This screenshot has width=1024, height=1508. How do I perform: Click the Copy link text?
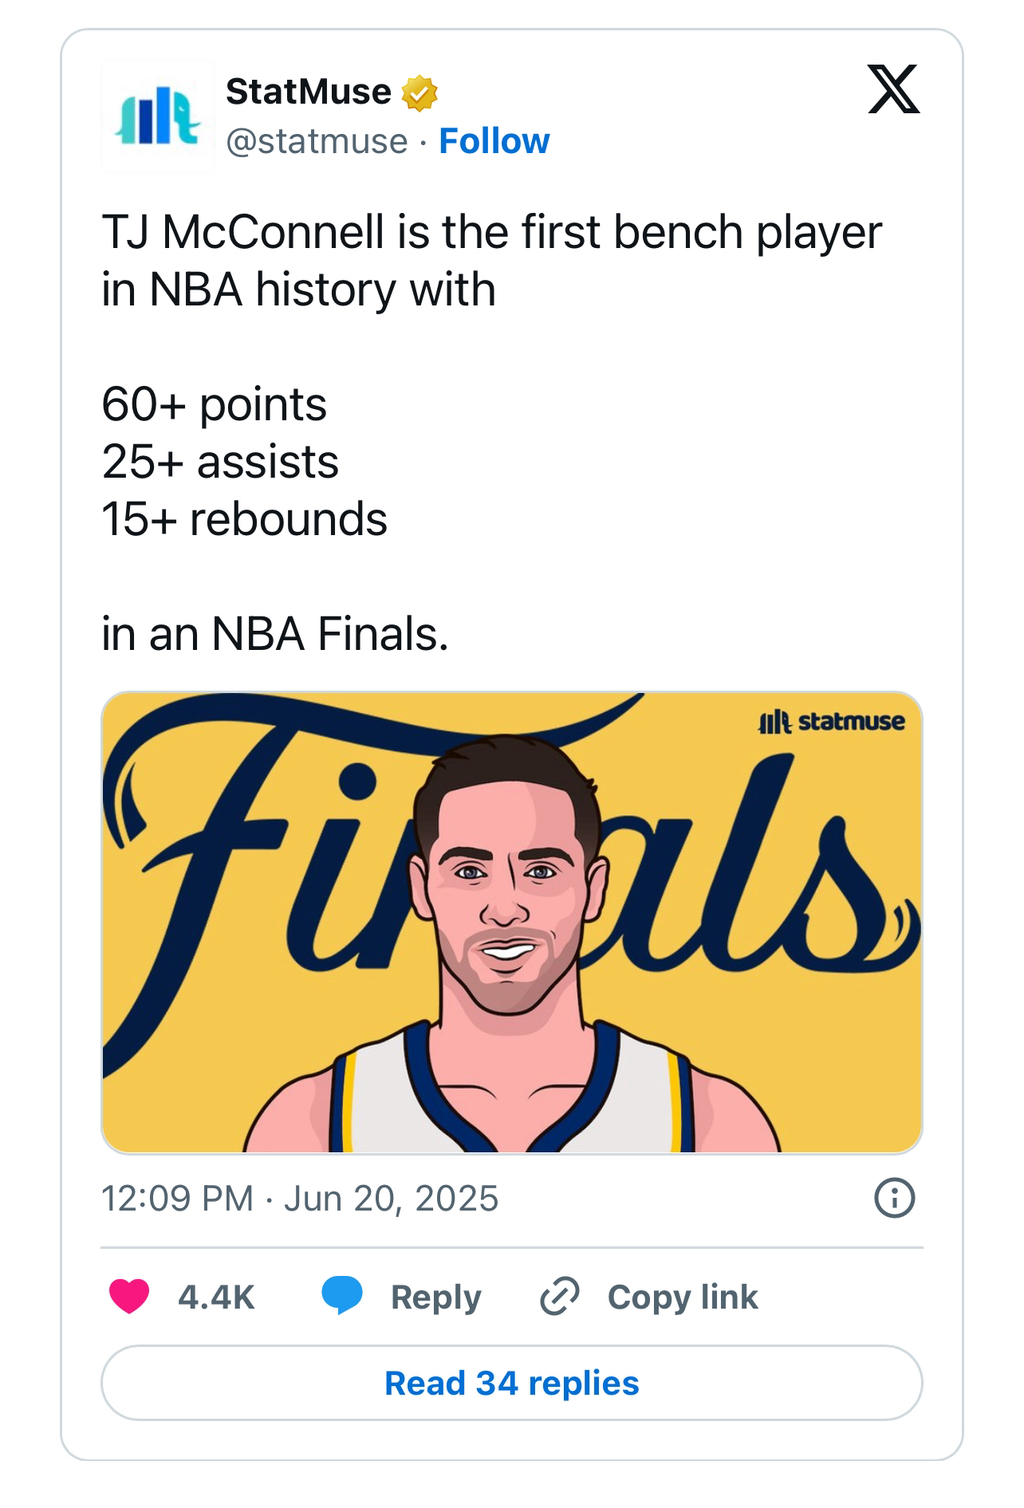[x=682, y=1297]
